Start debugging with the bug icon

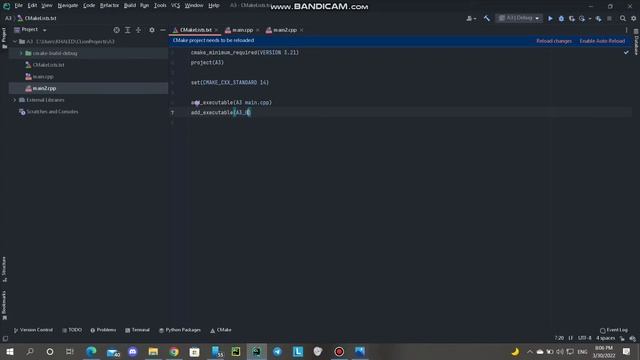point(561,18)
